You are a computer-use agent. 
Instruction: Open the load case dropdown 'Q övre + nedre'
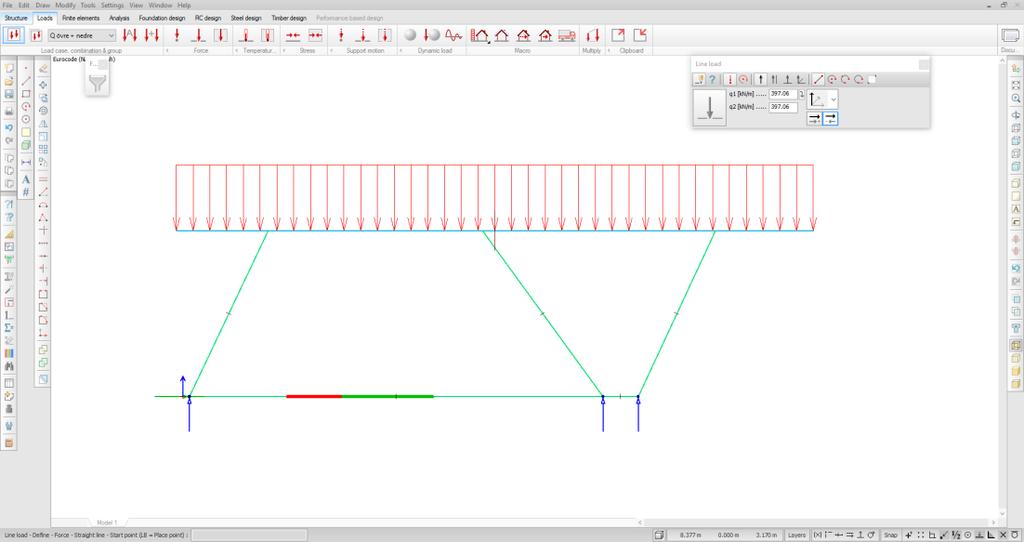pyautogui.click(x=82, y=35)
